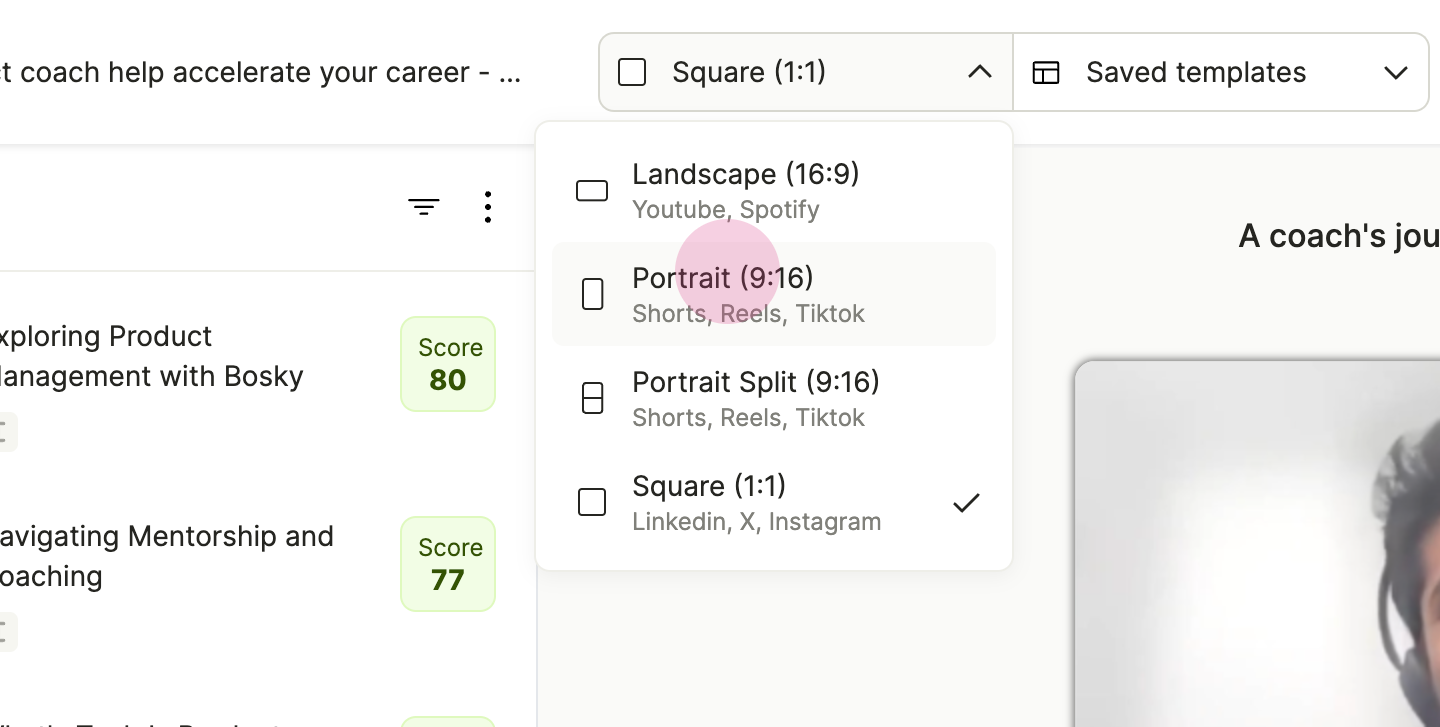Click the Score 80 badge
The image size is (1440, 727).
coord(448,364)
